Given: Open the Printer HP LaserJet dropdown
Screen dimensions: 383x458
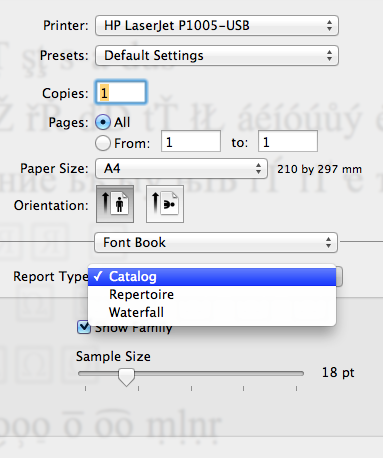Looking at the screenshot, I should point(217,25).
